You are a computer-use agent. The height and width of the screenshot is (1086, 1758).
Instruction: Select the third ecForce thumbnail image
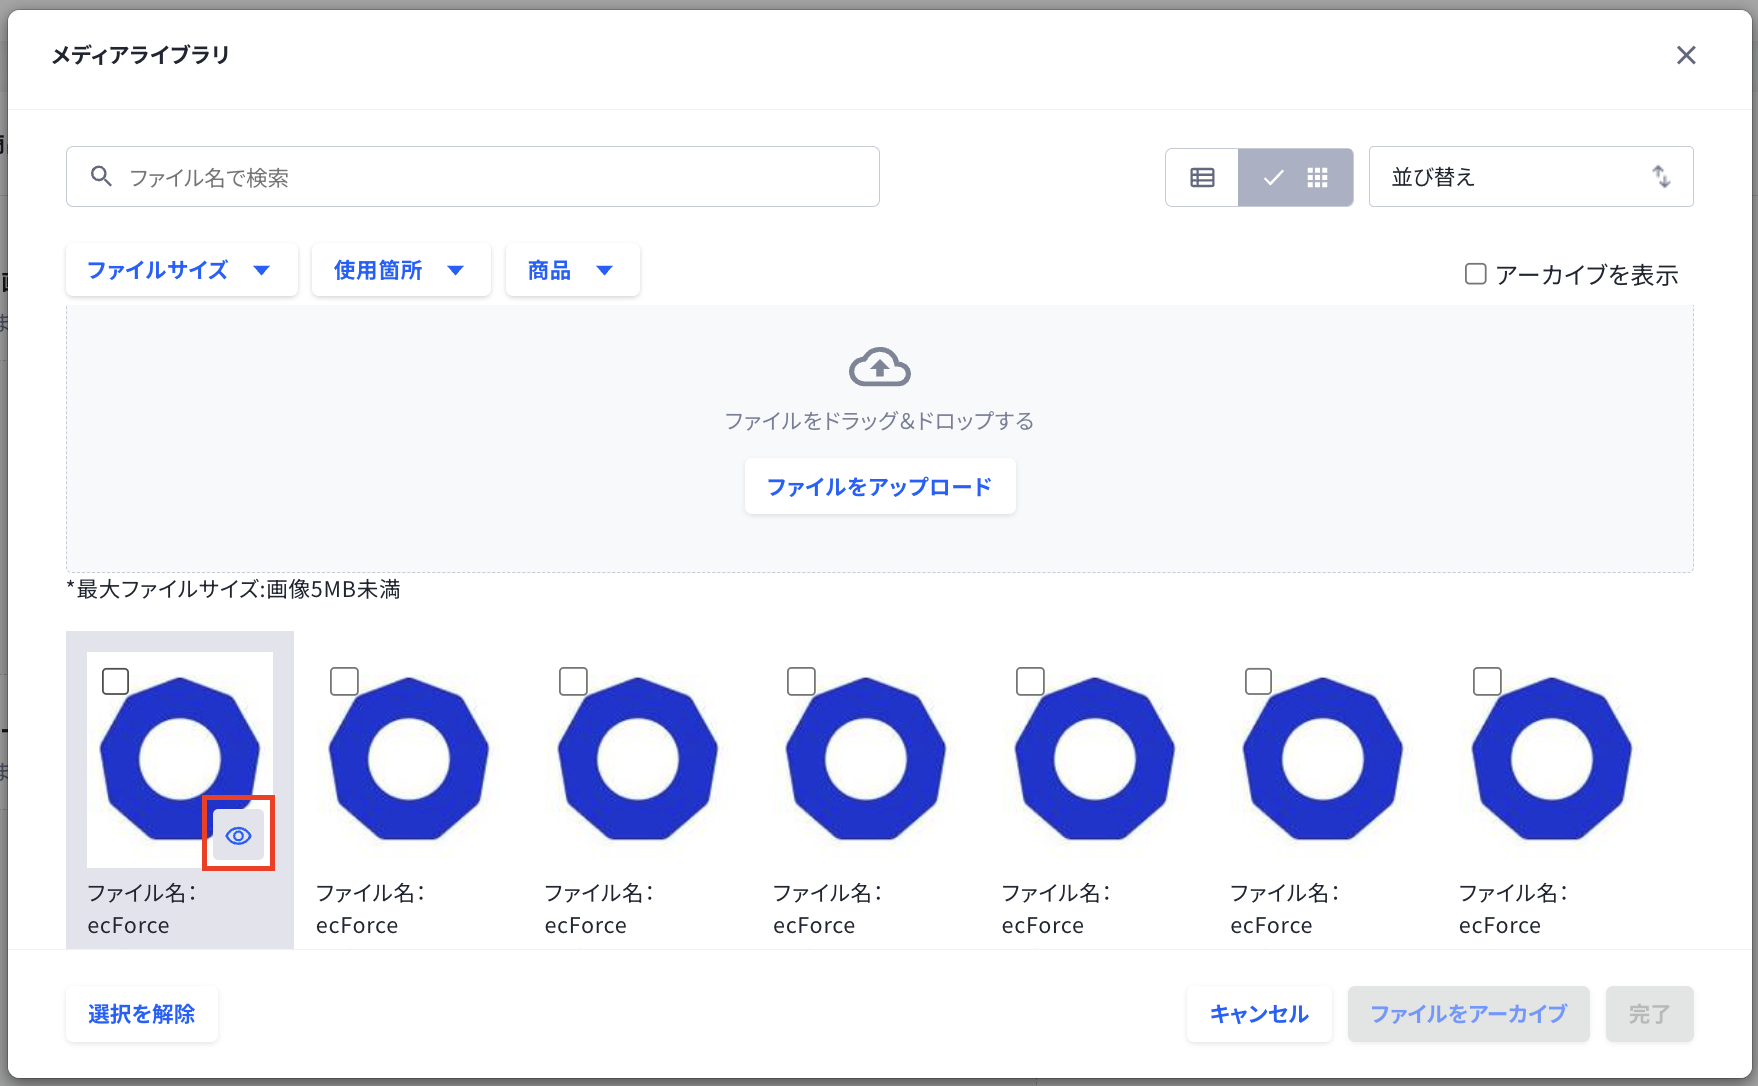(x=637, y=758)
